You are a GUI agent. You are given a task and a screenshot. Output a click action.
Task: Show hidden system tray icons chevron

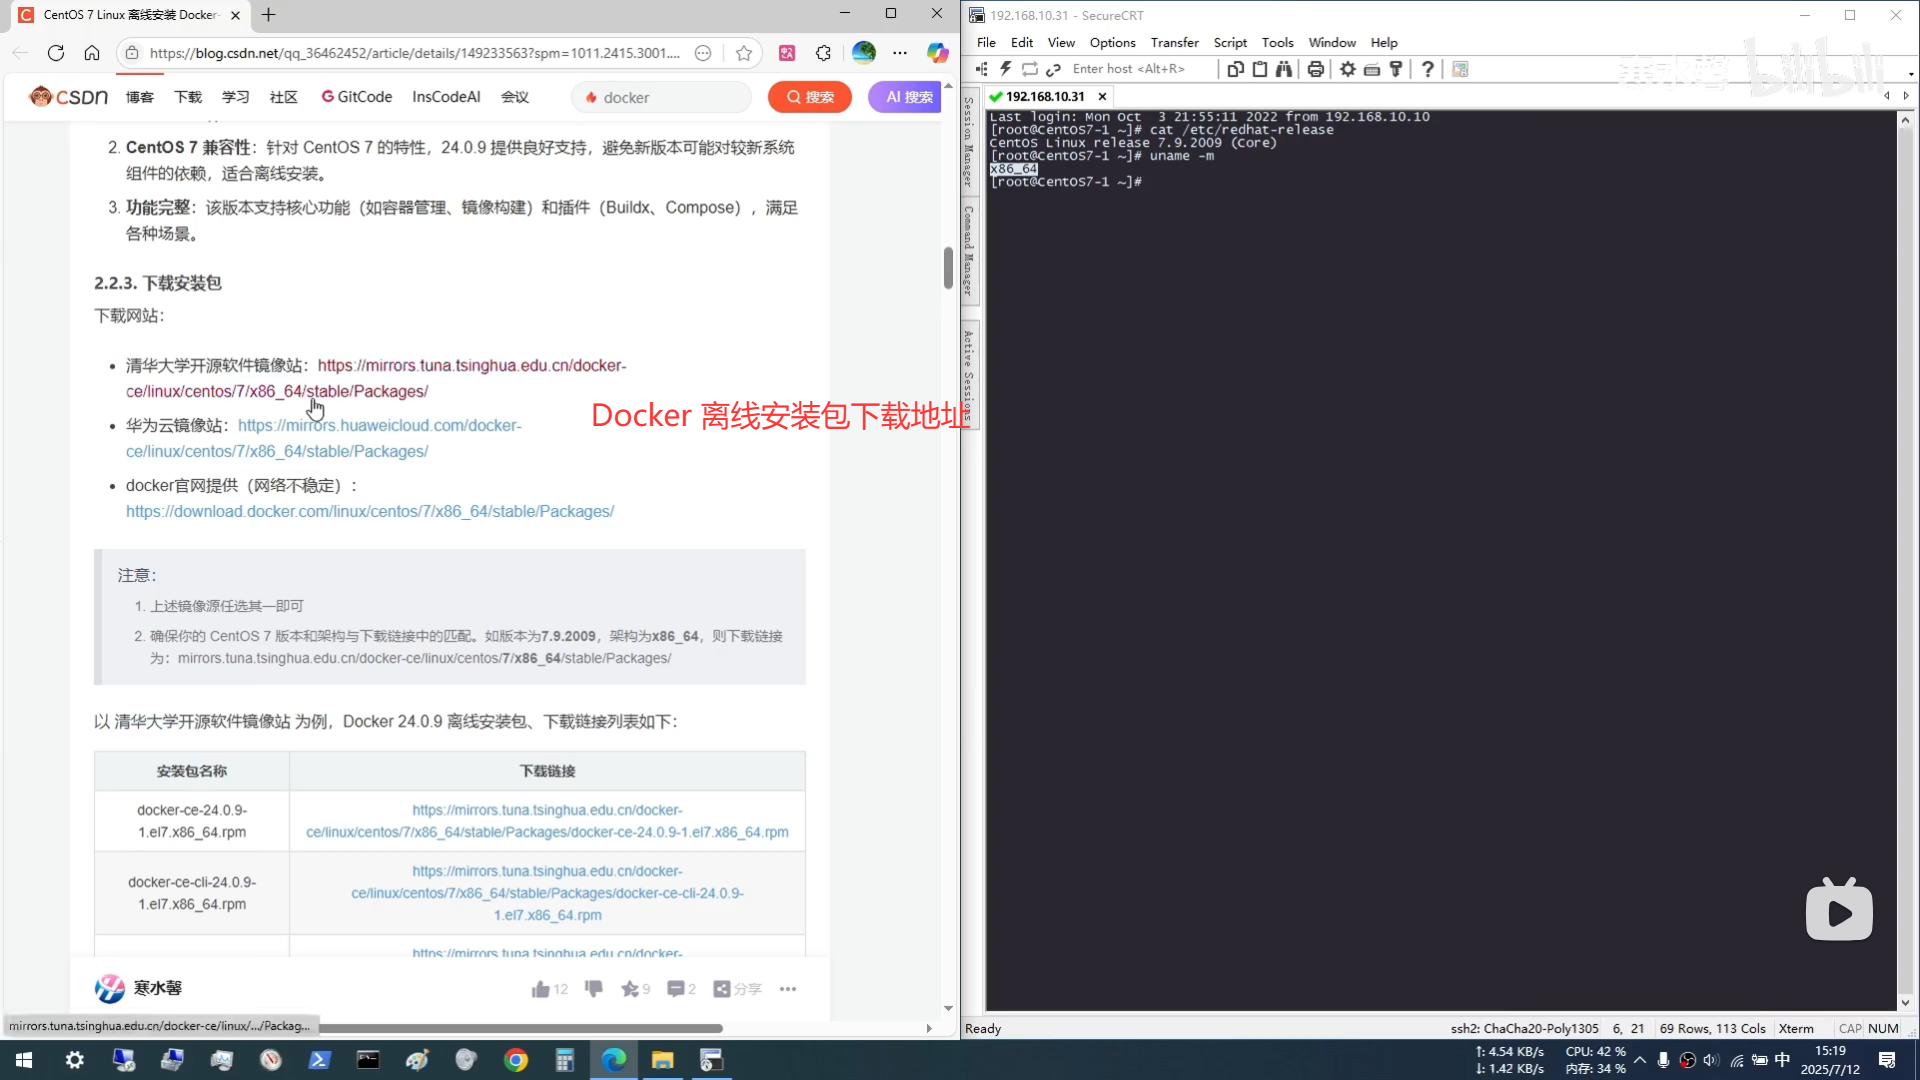1640,1060
